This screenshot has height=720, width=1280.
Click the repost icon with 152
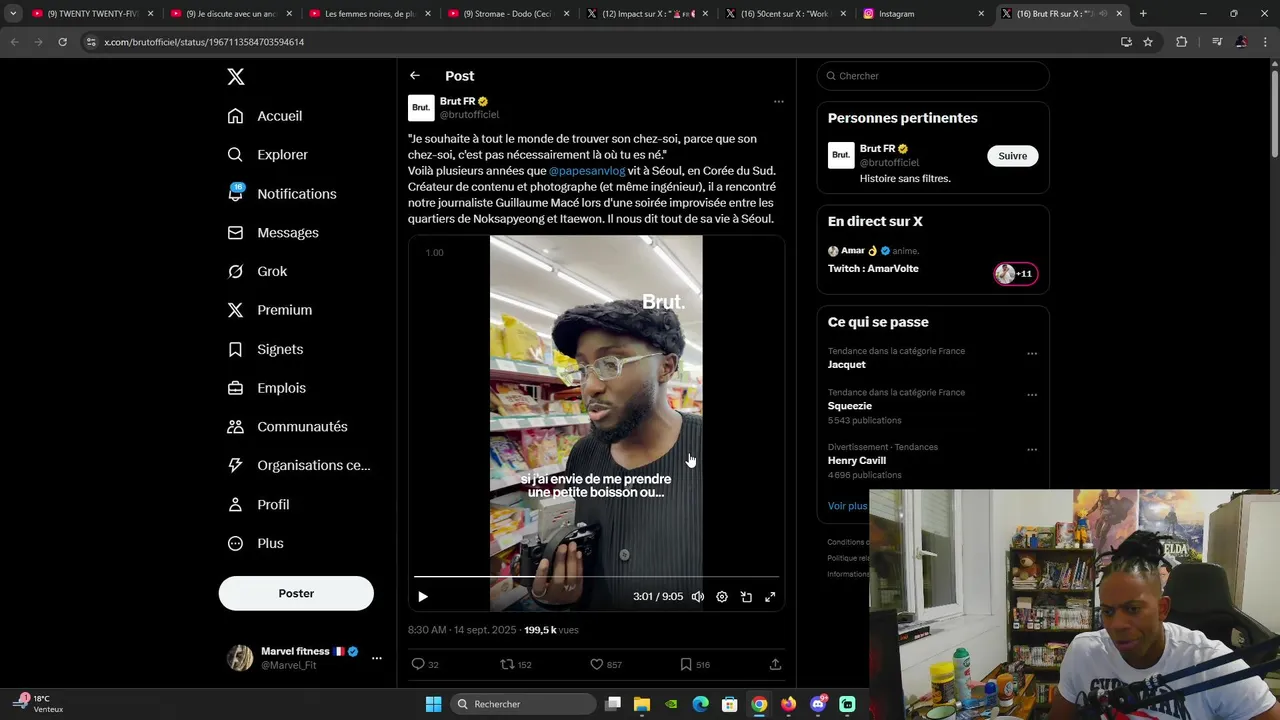point(507,664)
